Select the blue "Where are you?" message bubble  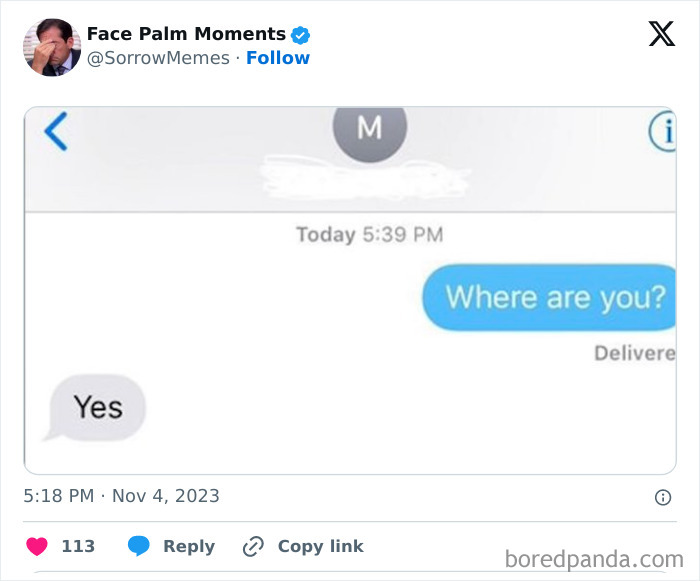pos(551,297)
